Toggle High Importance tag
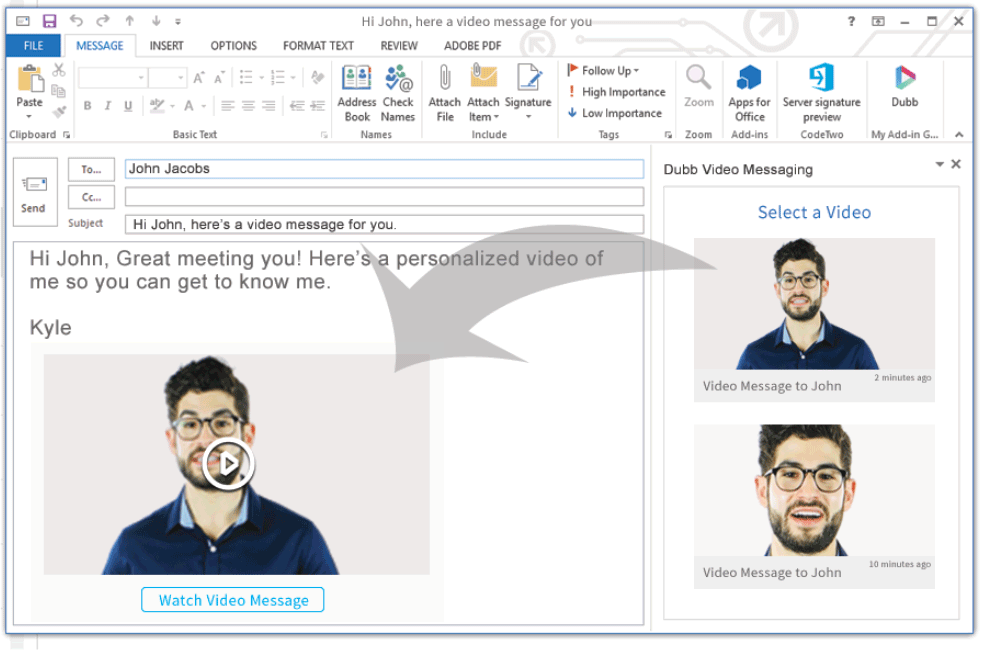Screen dimensions: 990x650 pos(616,92)
